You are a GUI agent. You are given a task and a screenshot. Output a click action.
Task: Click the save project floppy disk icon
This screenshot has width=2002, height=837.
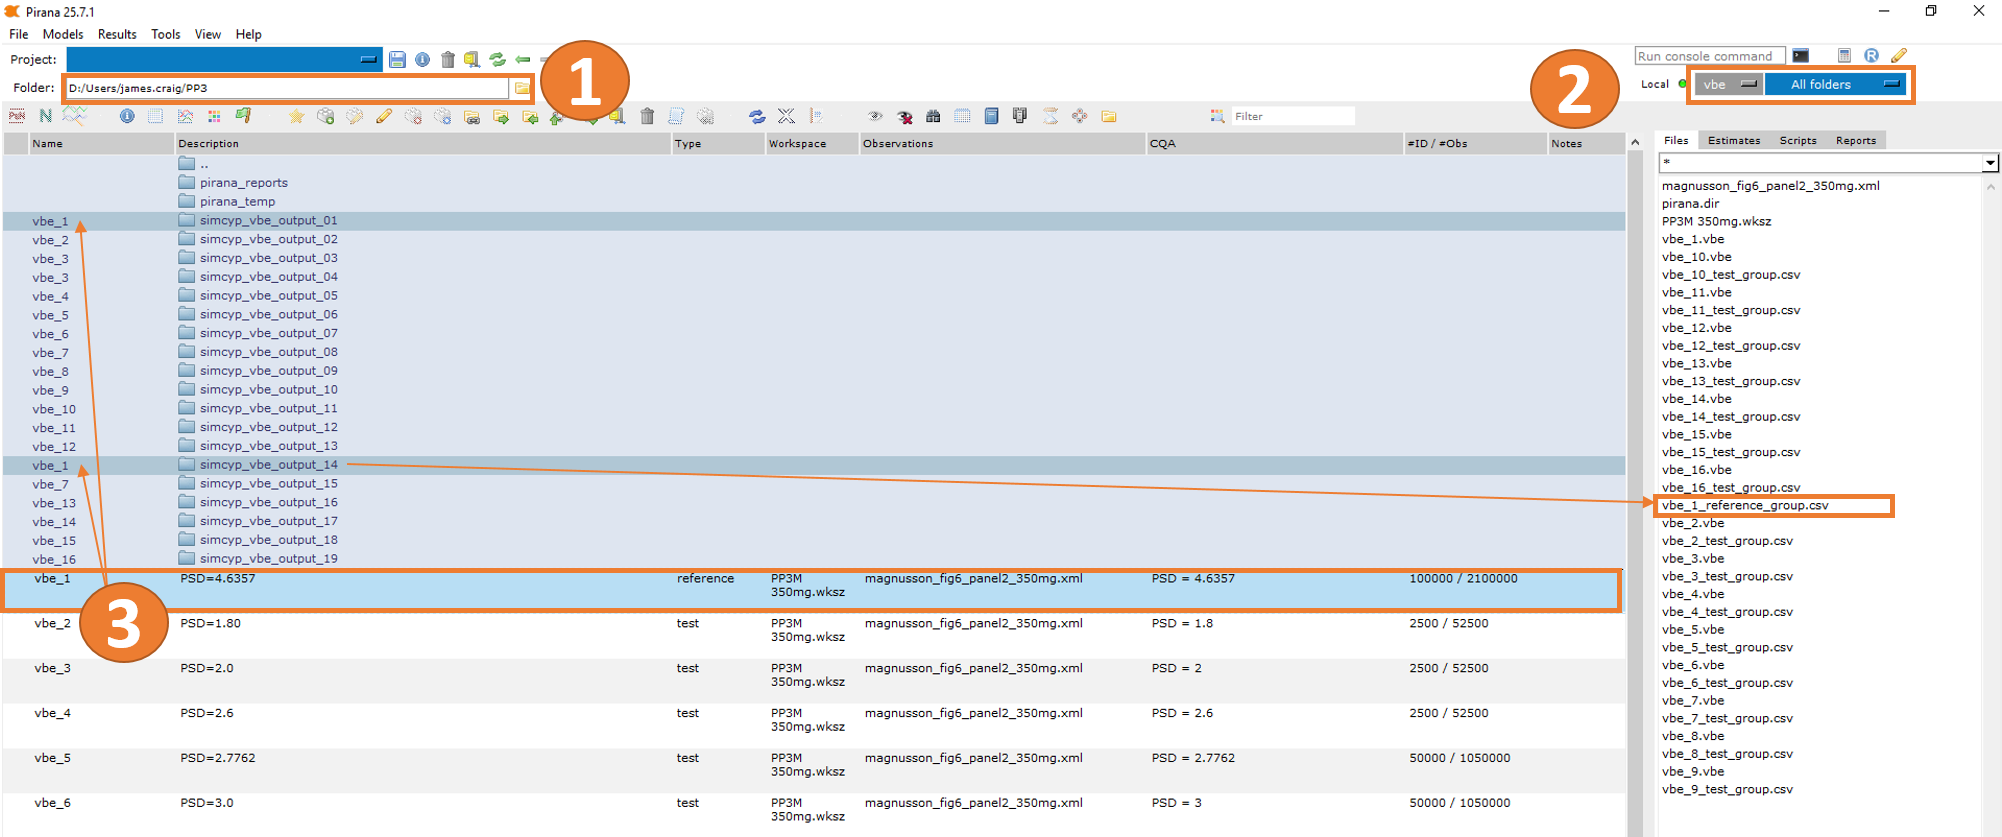(397, 60)
